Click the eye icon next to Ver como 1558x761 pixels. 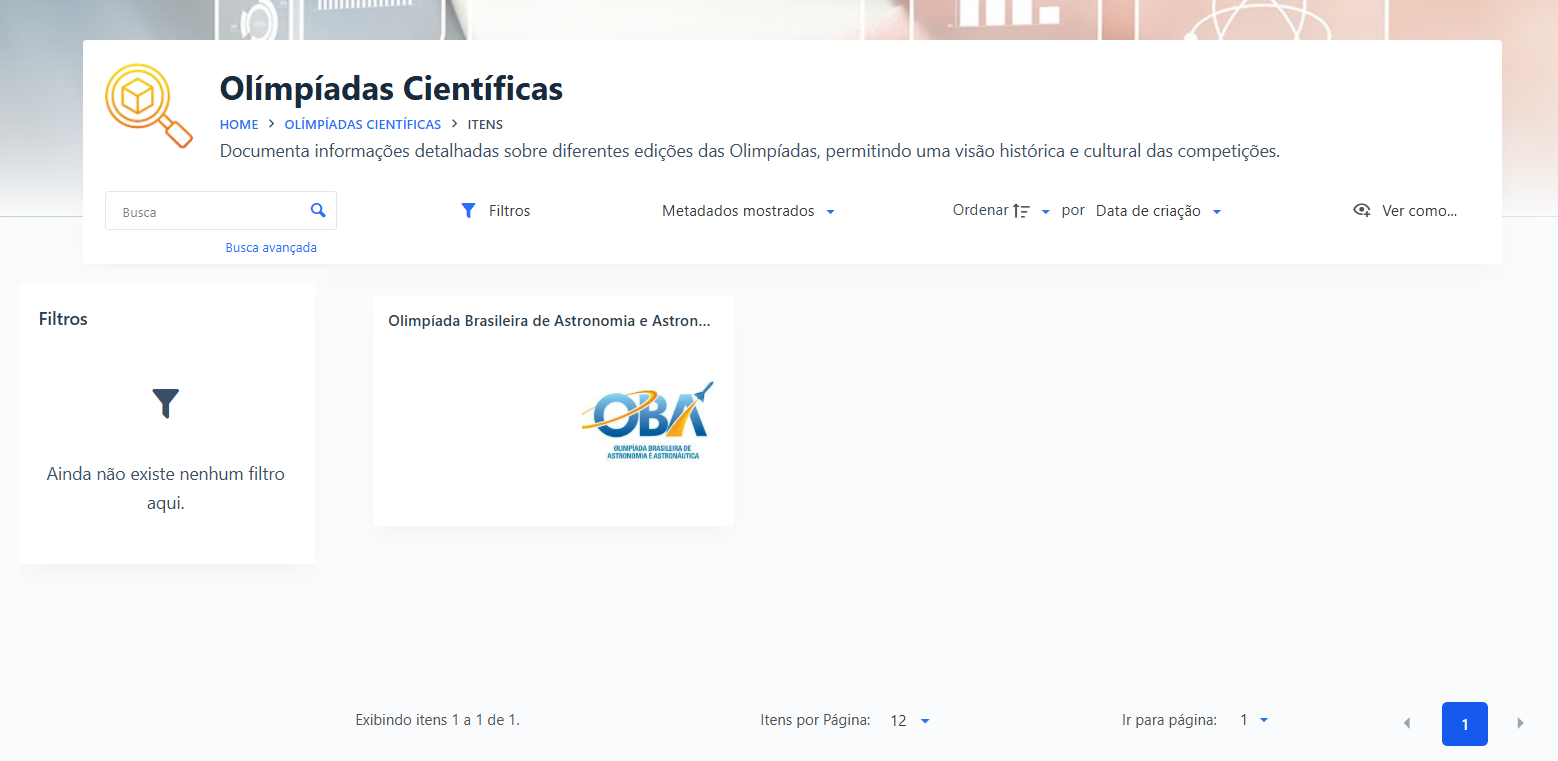tap(1361, 211)
